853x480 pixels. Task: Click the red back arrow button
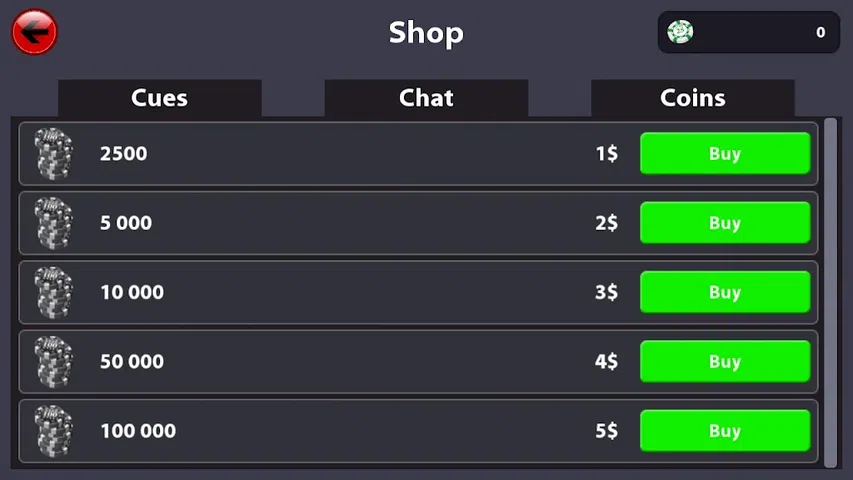[x=34, y=32]
